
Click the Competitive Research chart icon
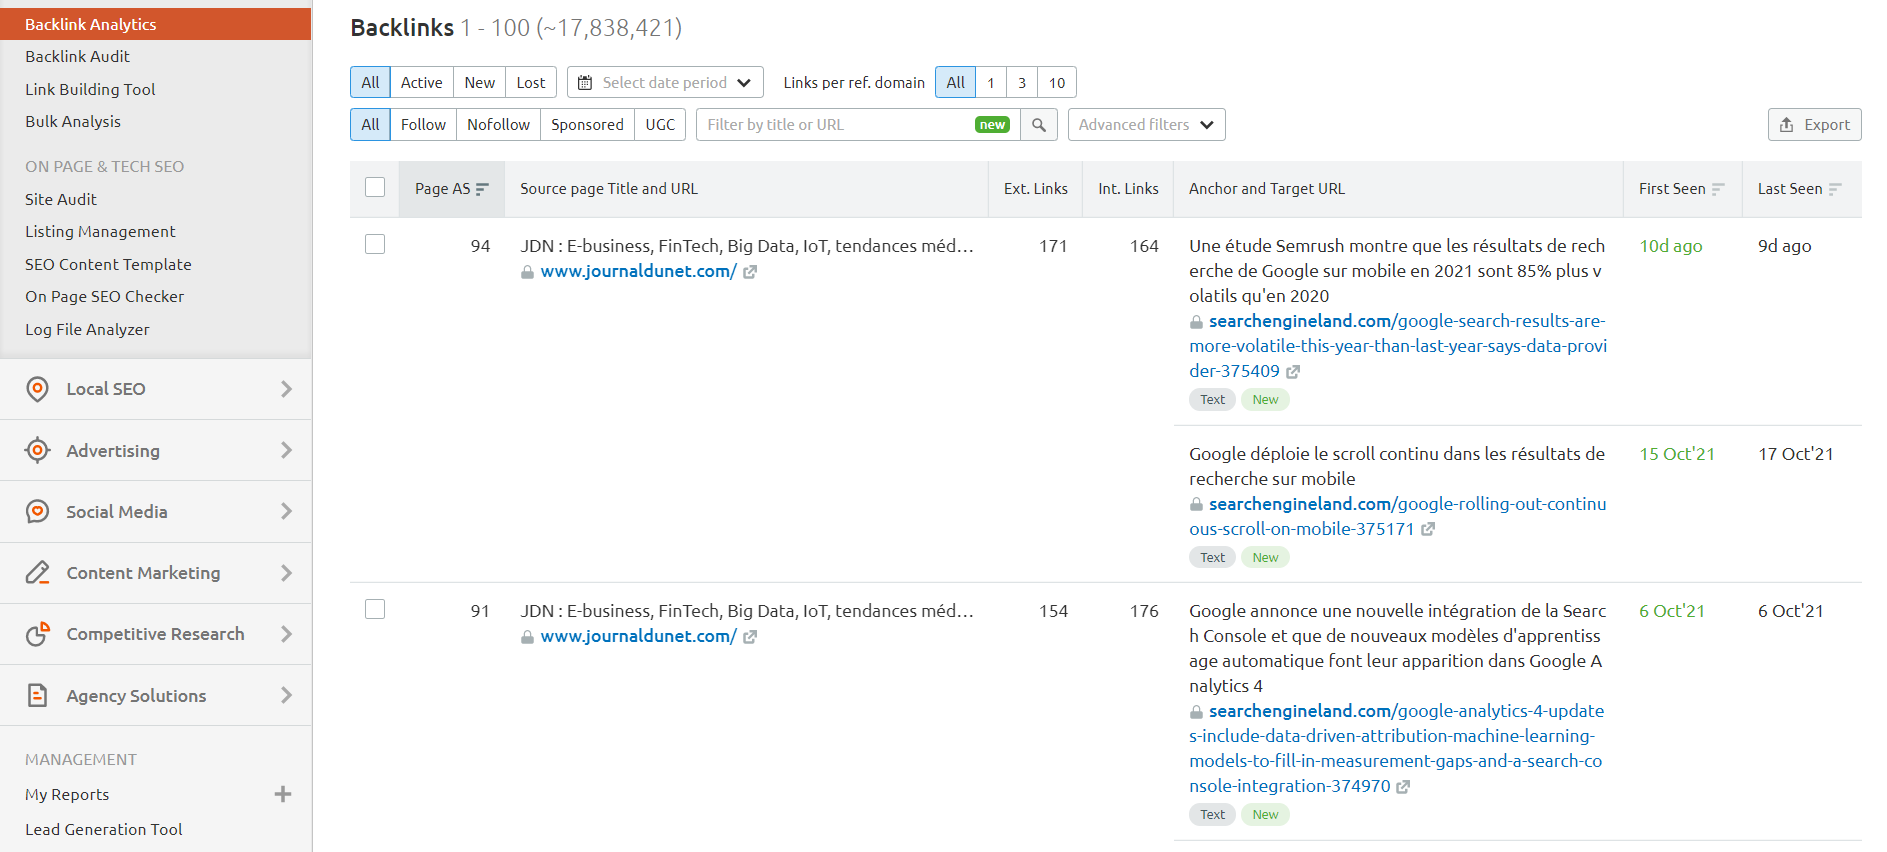(x=37, y=634)
